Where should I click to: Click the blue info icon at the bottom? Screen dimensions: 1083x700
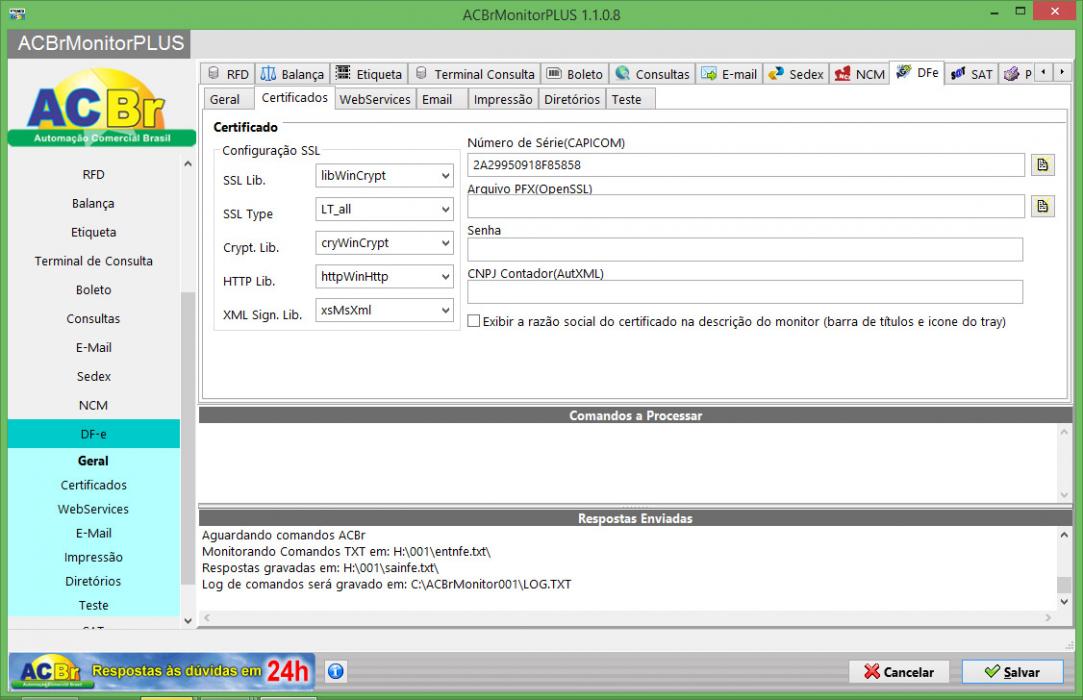click(336, 671)
